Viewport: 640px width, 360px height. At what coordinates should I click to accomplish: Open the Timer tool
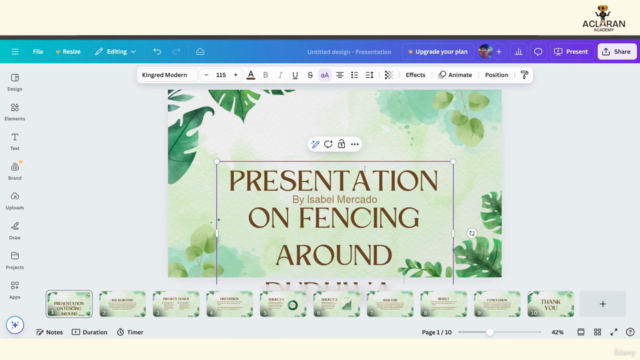click(130, 332)
